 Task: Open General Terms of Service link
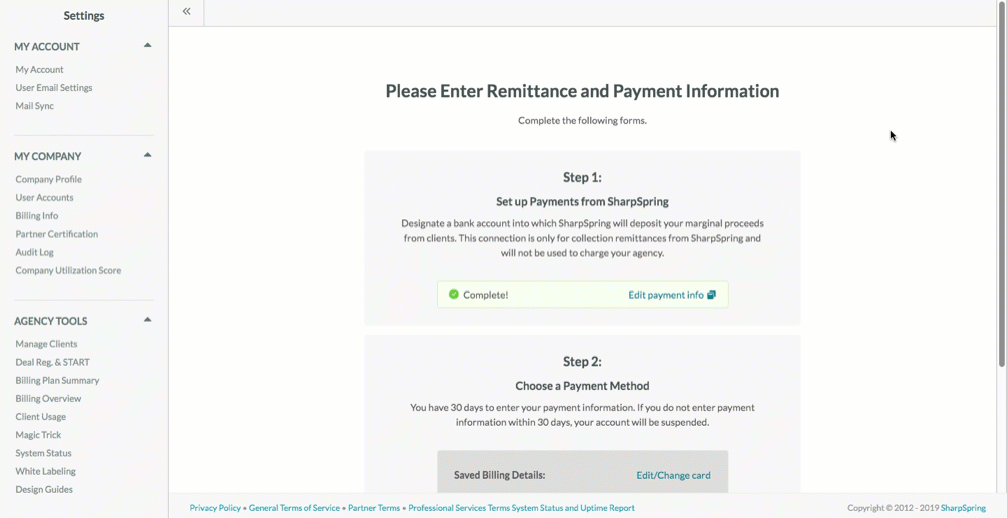(294, 508)
